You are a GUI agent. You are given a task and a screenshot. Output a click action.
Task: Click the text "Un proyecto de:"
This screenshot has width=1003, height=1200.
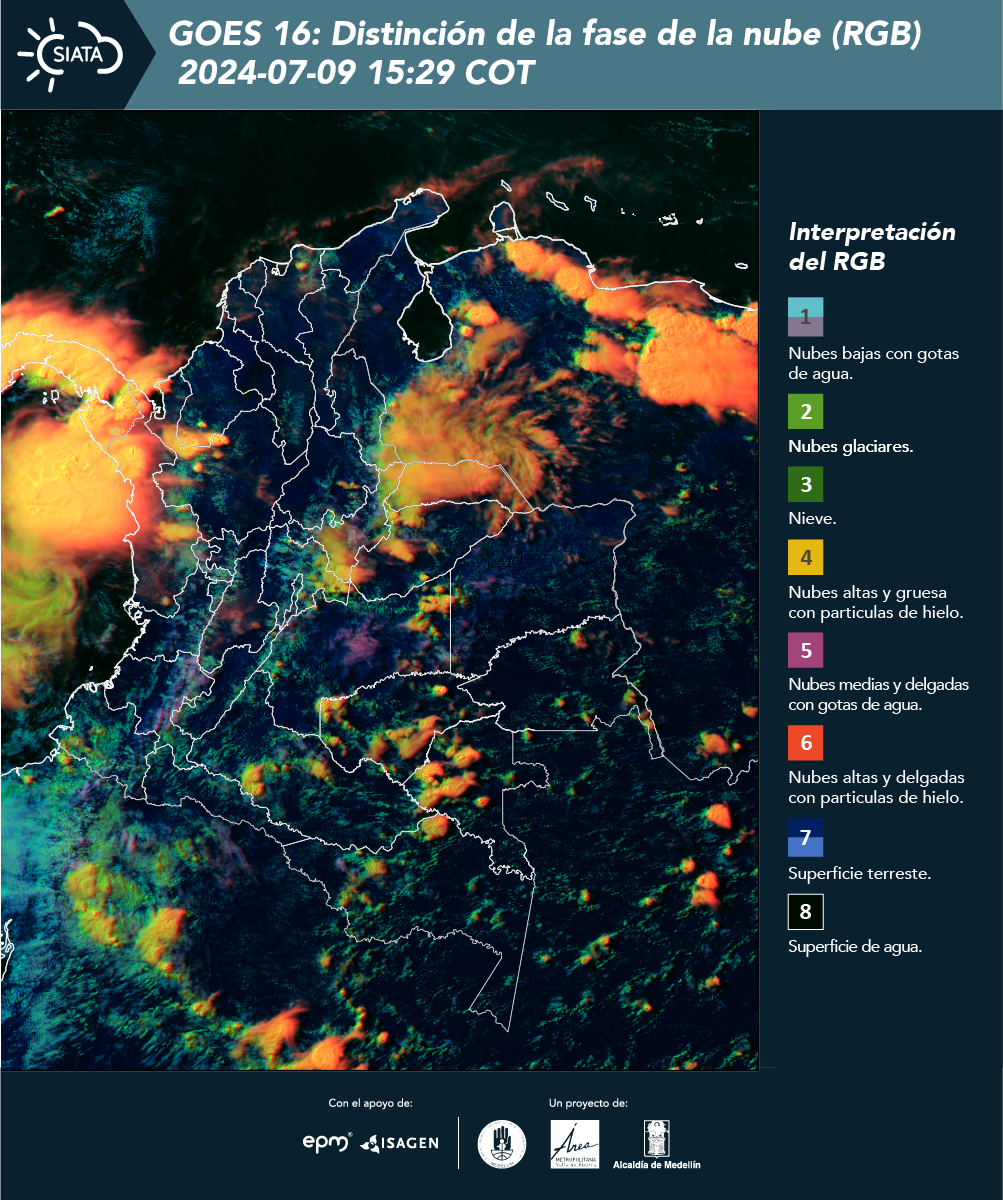tap(588, 1103)
